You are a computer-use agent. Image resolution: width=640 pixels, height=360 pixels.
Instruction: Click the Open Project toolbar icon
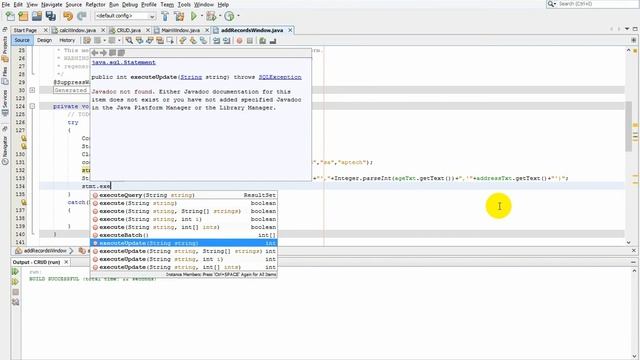pyautogui.click(x=37, y=16)
